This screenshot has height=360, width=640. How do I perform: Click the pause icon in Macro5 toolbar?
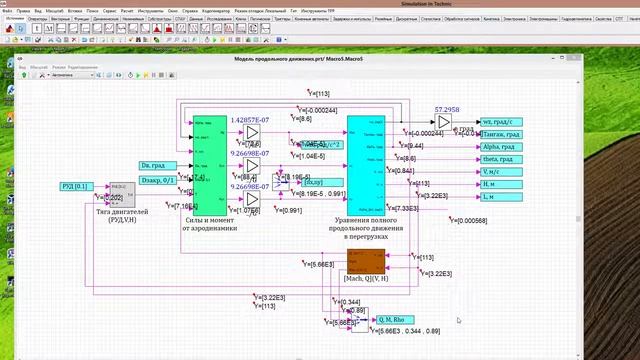tap(154, 75)
